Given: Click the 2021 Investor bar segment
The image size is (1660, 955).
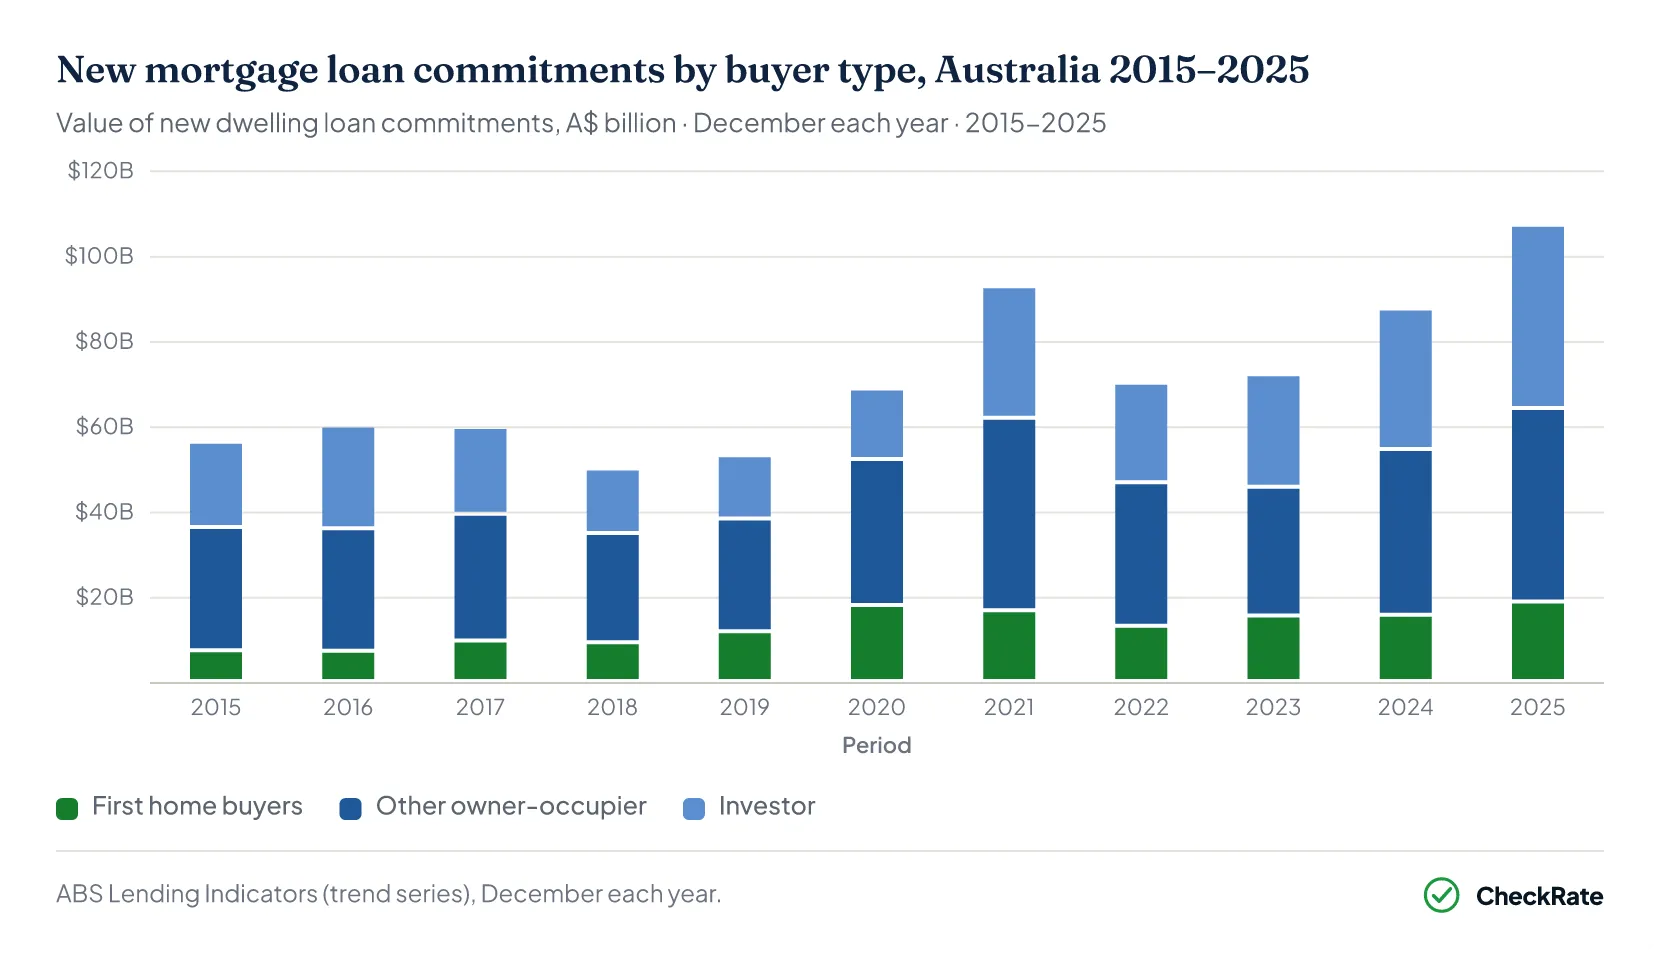Looking at the screenshot, I should [x=1009, y=351].
